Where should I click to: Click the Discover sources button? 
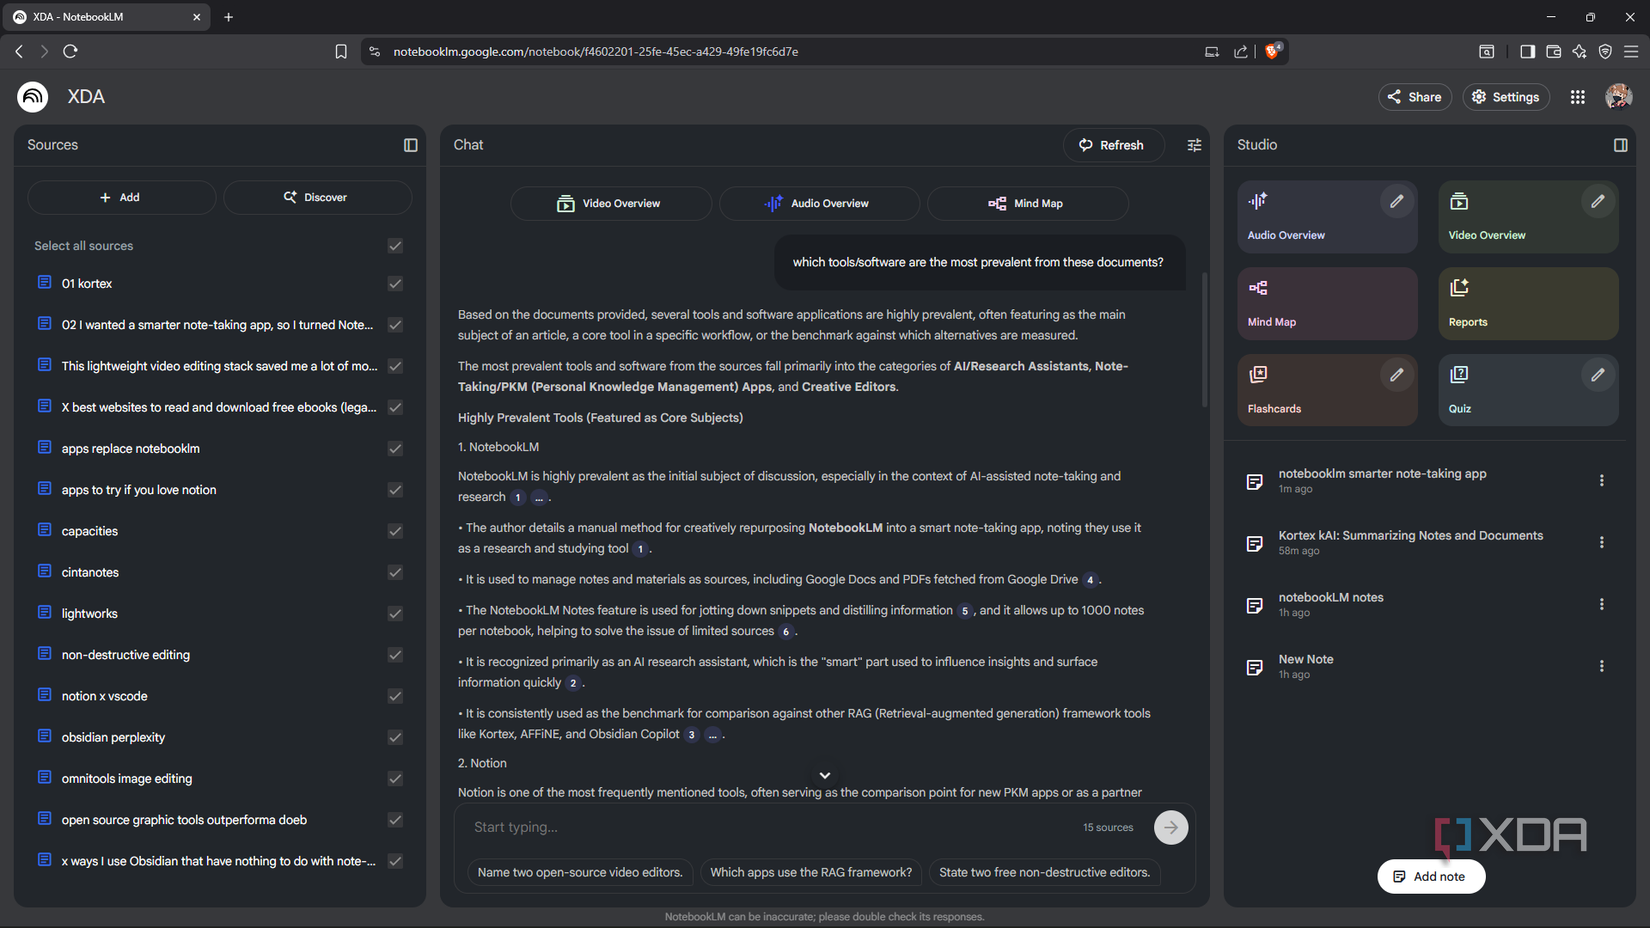[x=317, y=197]
